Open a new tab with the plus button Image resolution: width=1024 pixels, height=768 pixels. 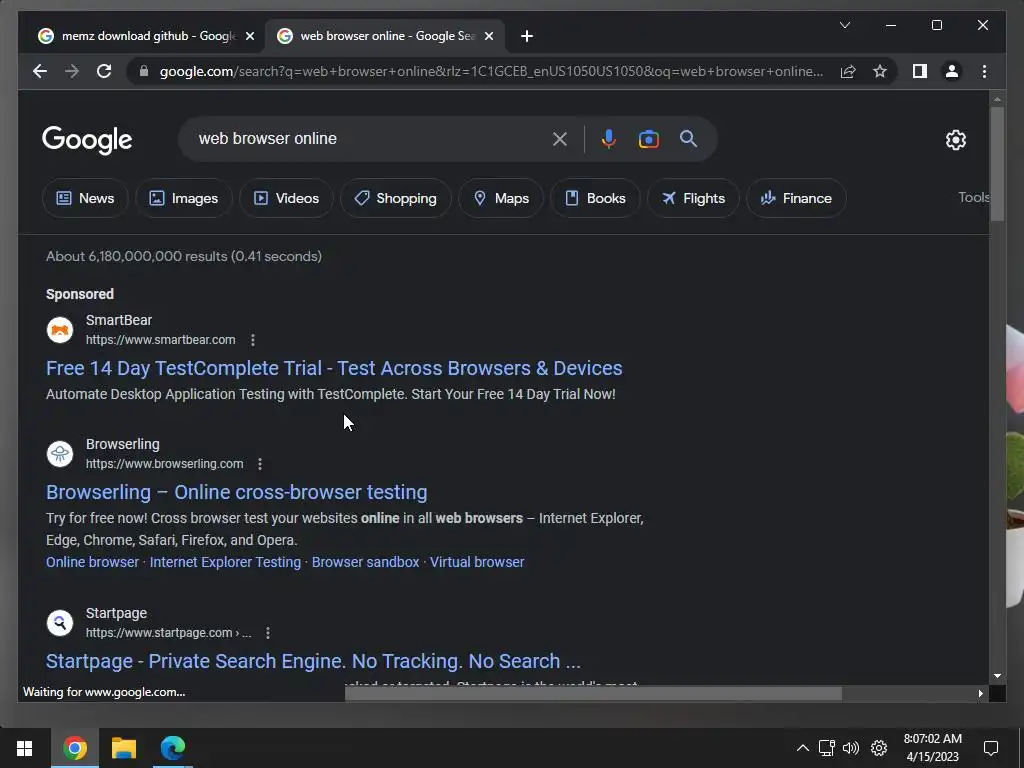coord(527,36)
